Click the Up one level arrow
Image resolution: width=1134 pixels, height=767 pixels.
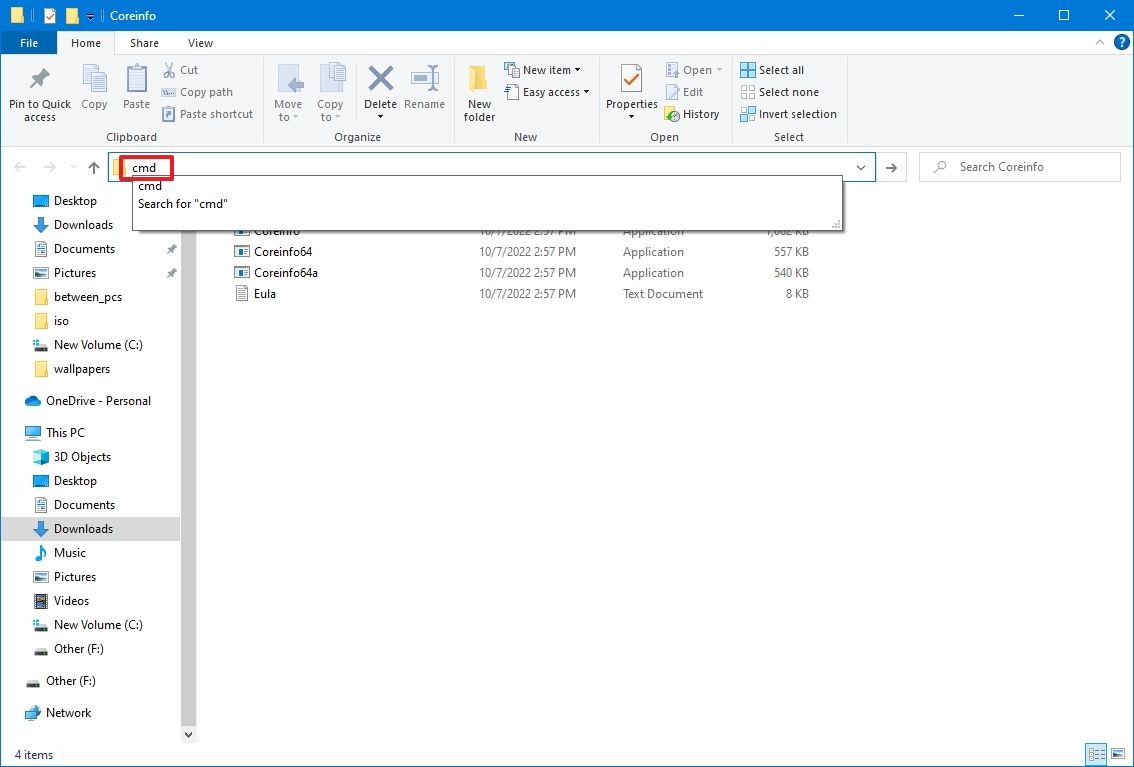[x=94, y=168]
